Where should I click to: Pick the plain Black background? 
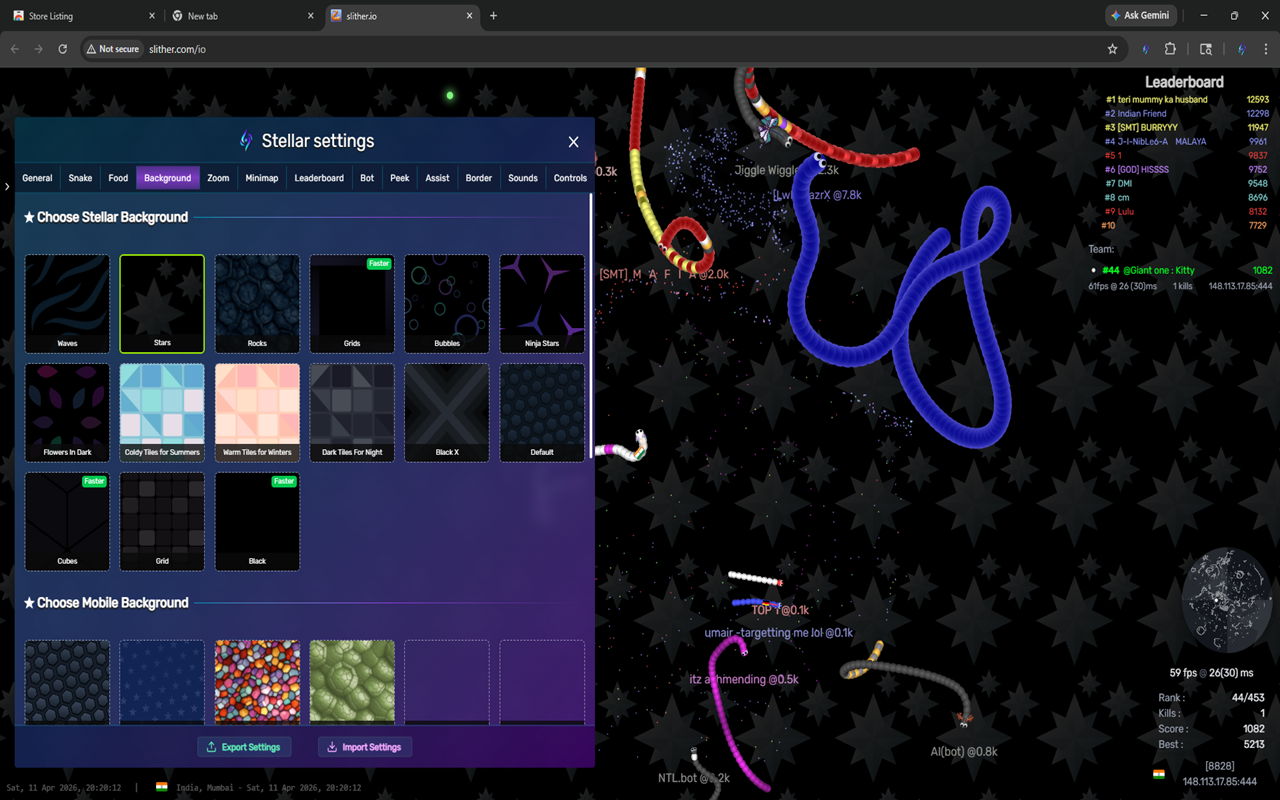(257, 521)
